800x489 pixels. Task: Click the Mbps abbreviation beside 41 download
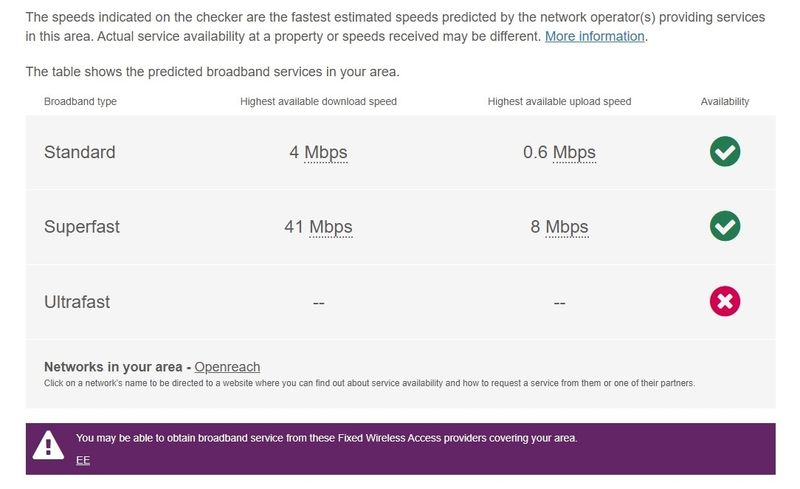pyautogui.click(x=330, y=227)
